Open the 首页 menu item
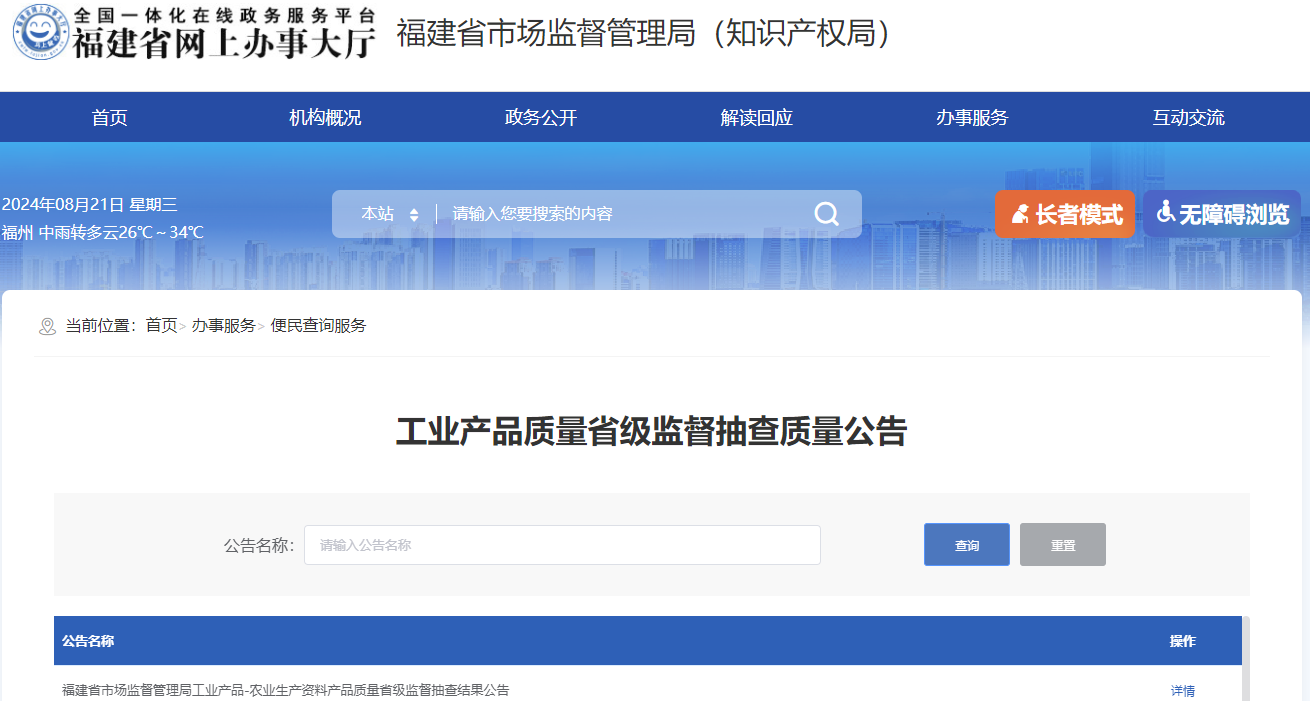Viewport: 1310px width, 701px height. pos(109,117)
